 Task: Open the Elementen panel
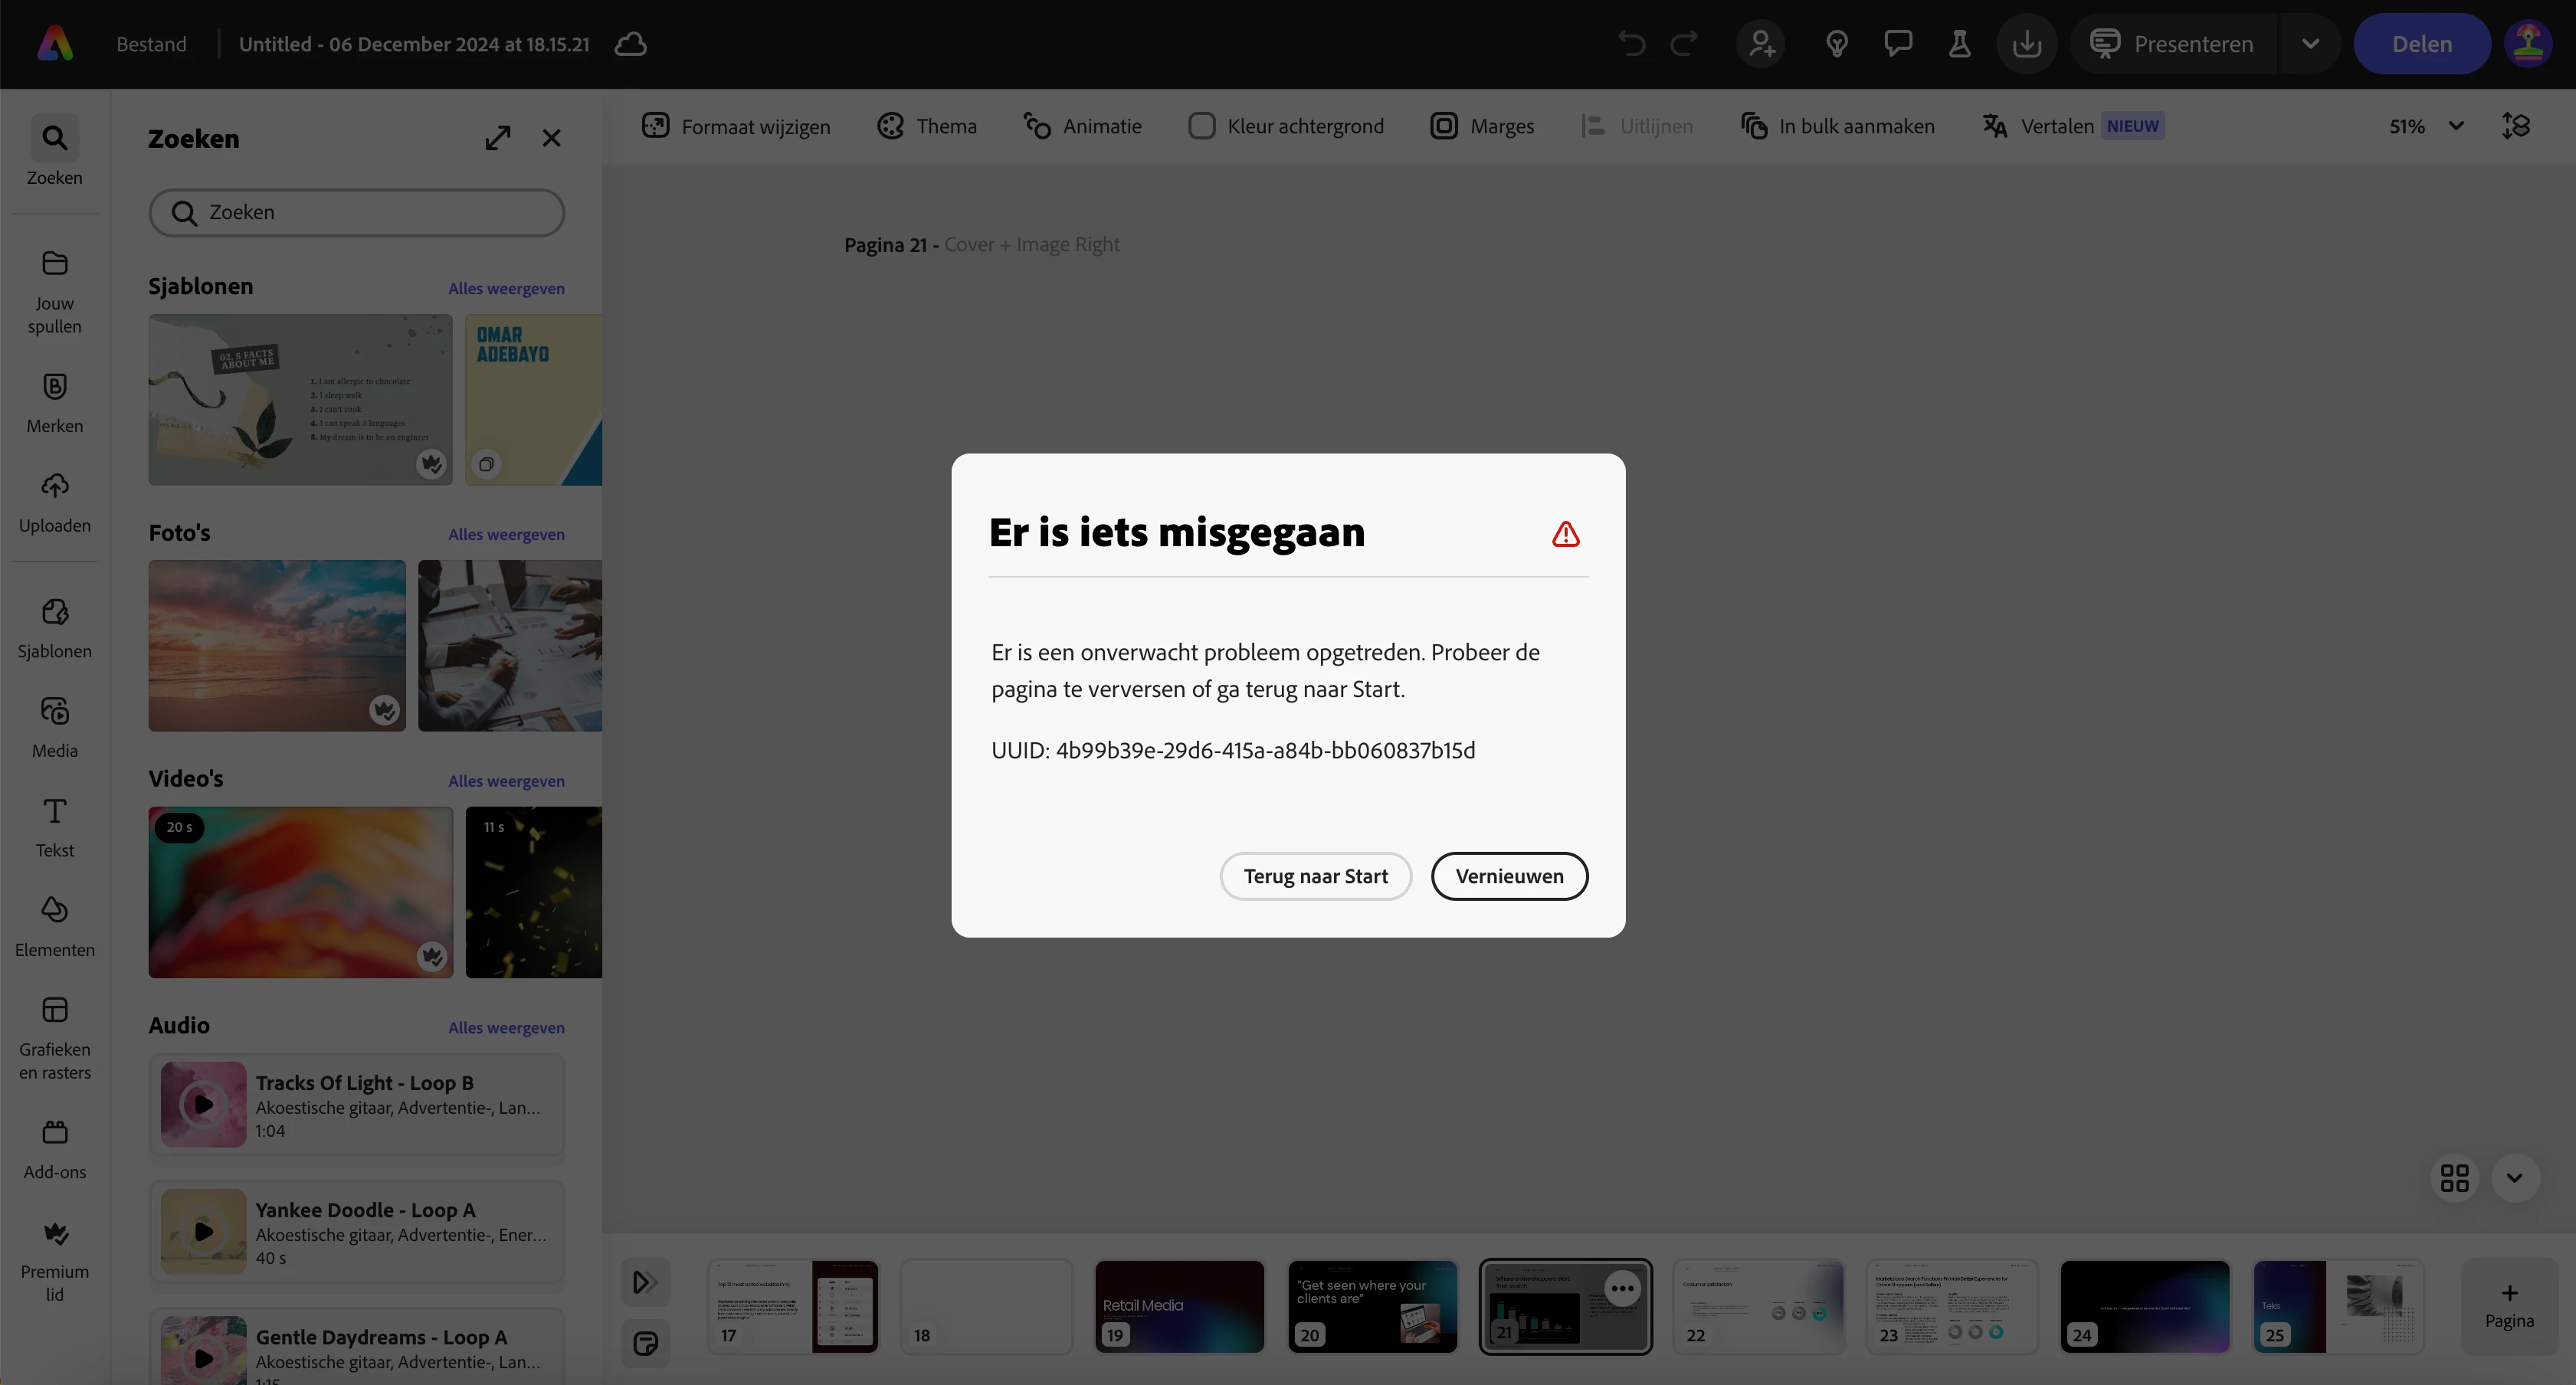pos(54,911)
